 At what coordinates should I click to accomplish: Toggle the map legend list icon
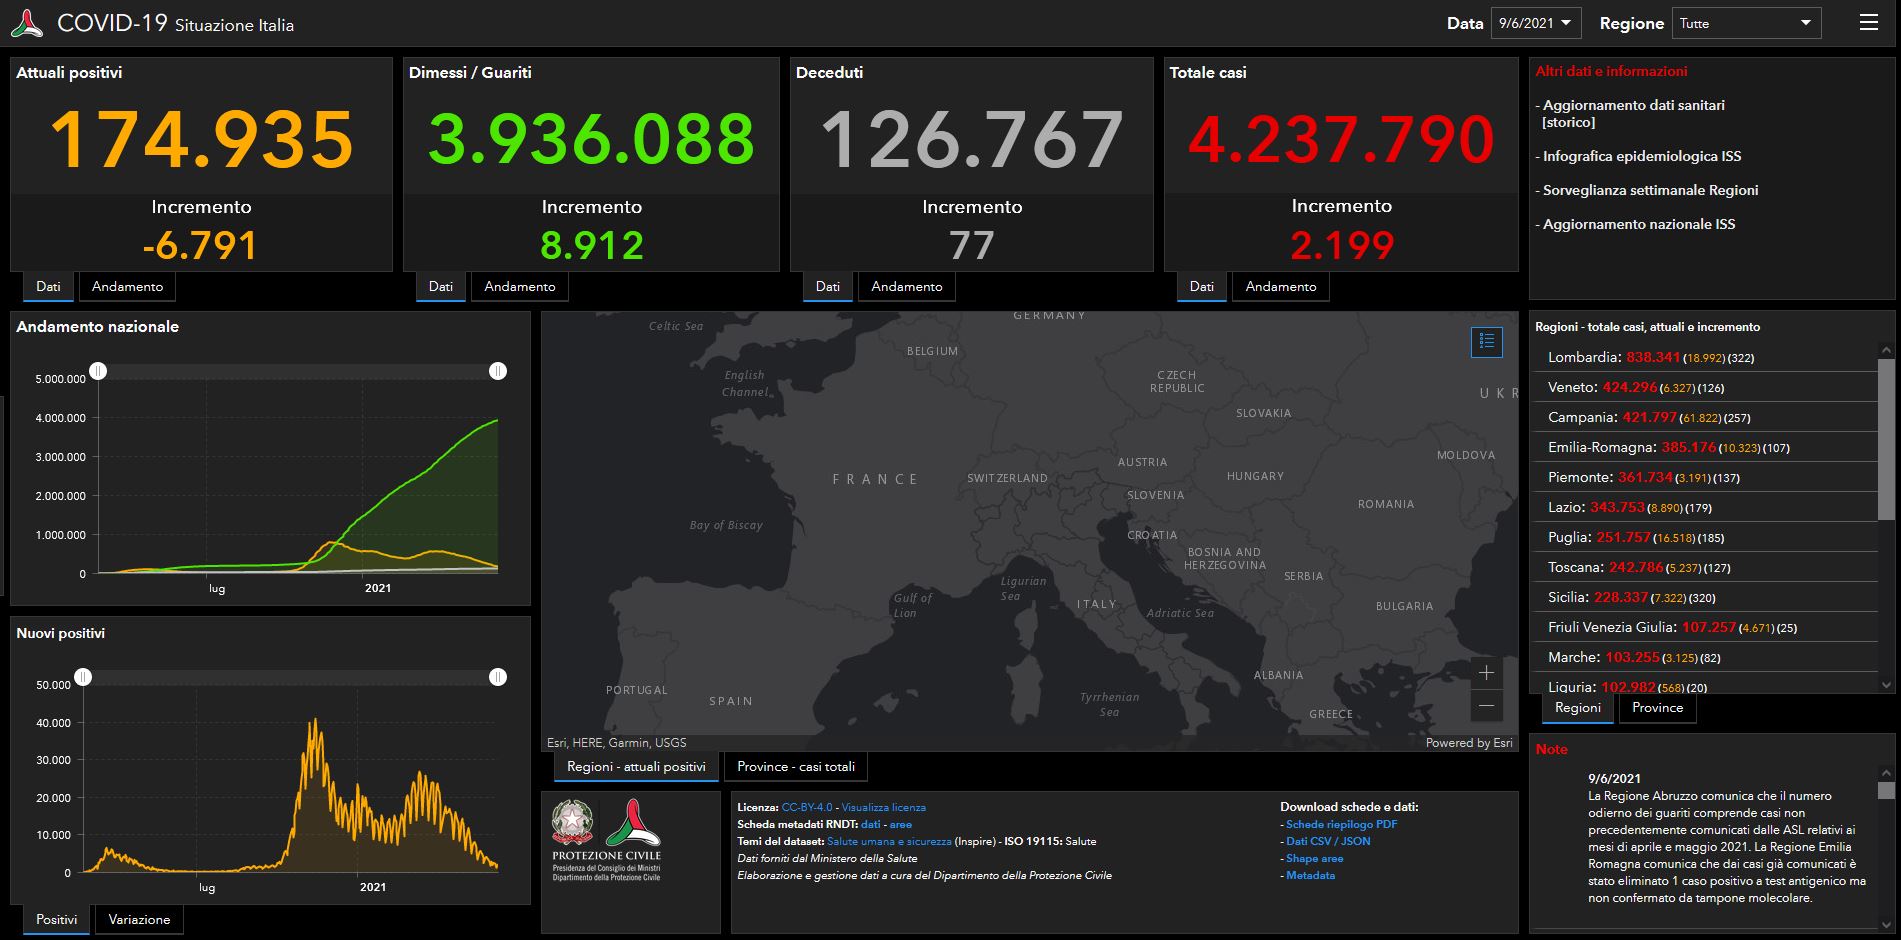[x=1487, y=342]
